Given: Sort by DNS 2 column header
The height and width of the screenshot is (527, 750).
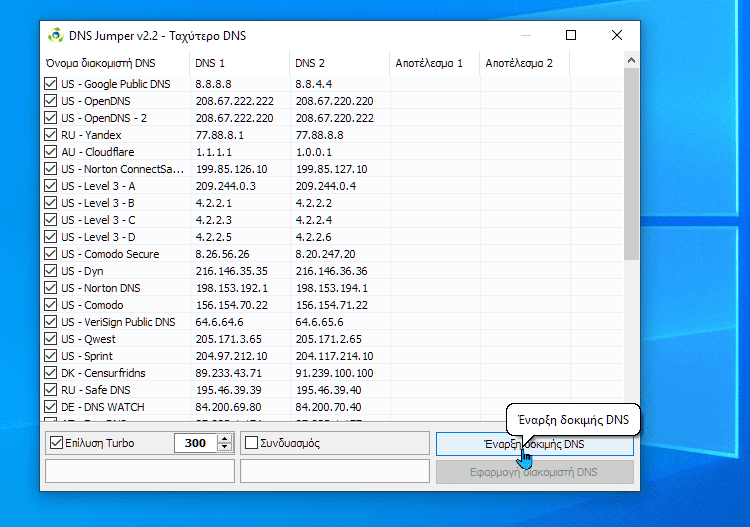Looking at the screenshot, I should pos(339,63).
